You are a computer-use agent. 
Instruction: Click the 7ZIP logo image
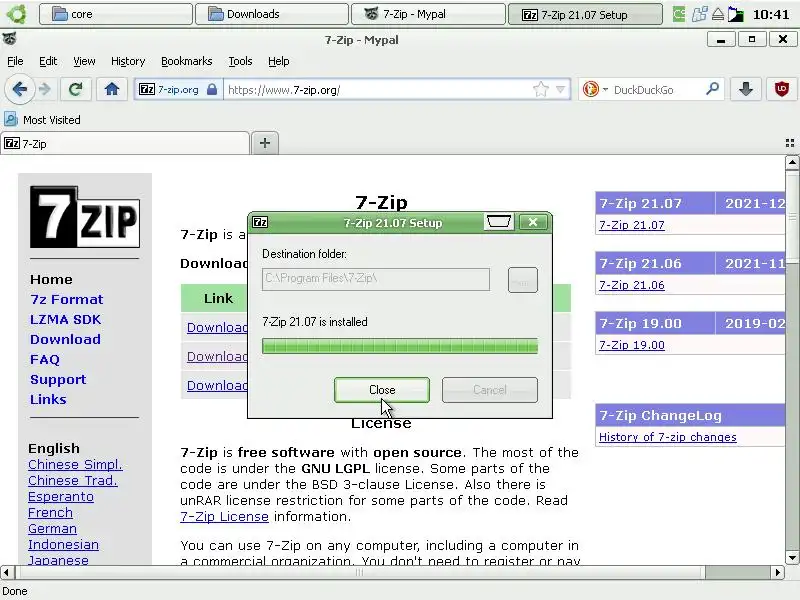(85, 217)
